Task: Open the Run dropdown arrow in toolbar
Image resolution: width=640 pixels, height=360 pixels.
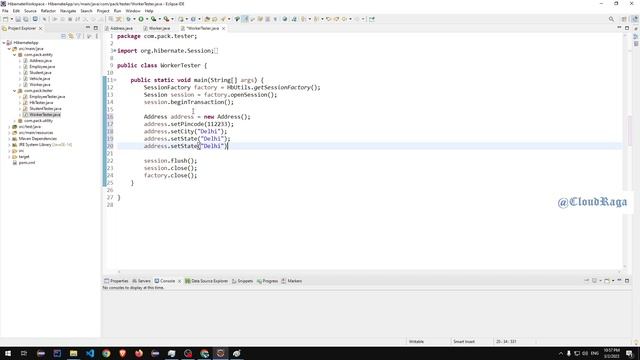Action: [147, 19]
